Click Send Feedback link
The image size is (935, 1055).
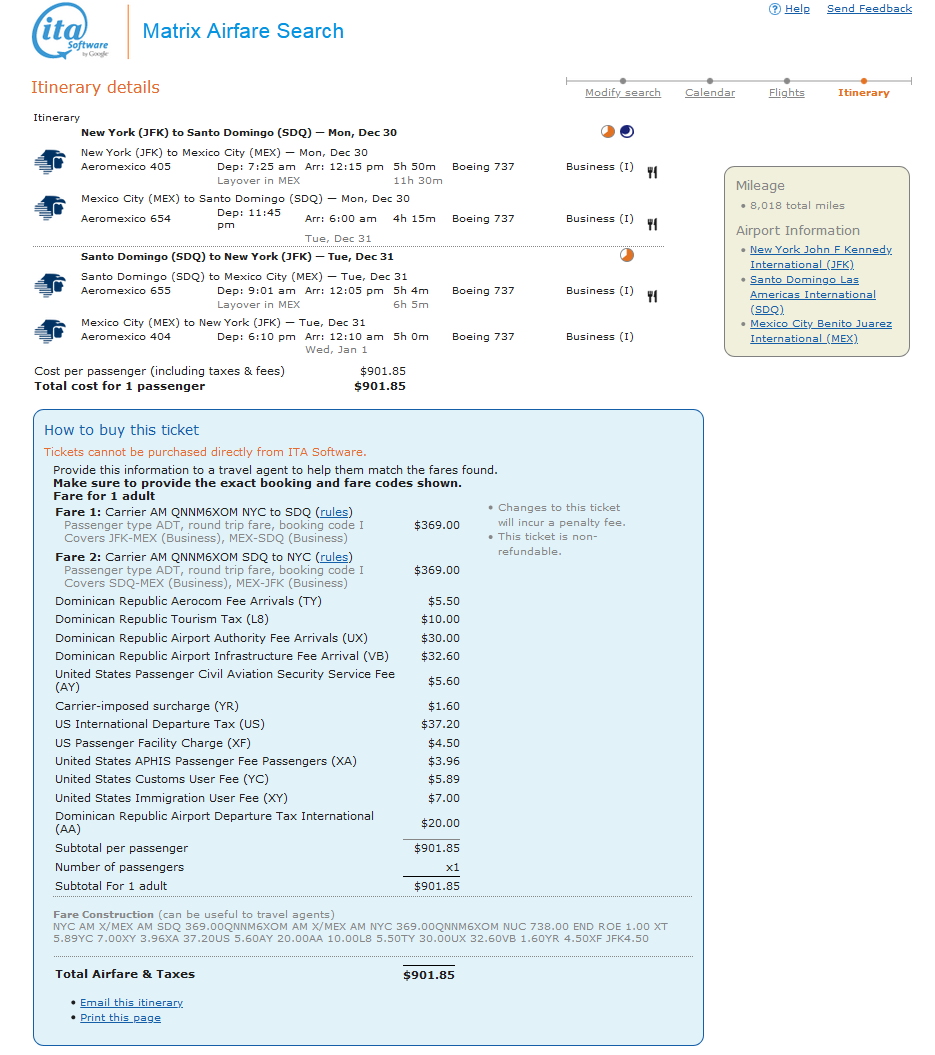pyautogui.click(x=870, y=9)
